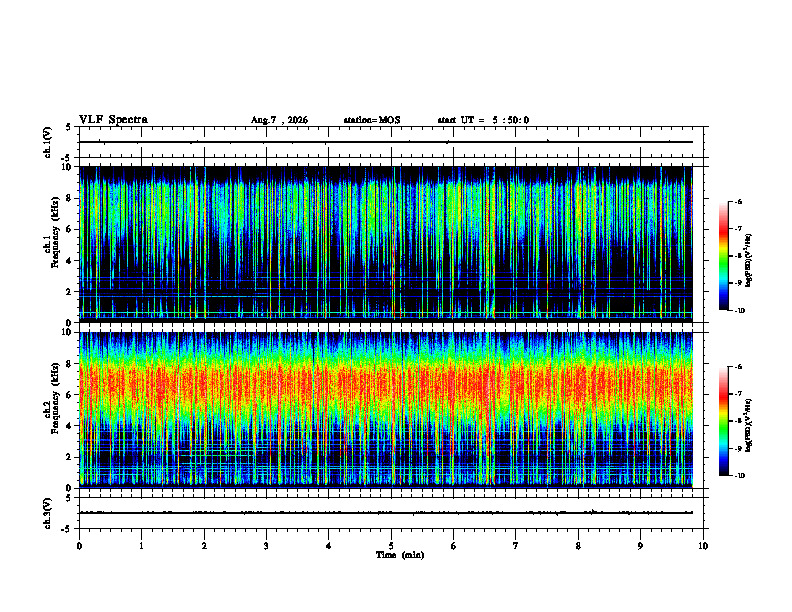Click time-axis tick label "5"

pos(391,546)
